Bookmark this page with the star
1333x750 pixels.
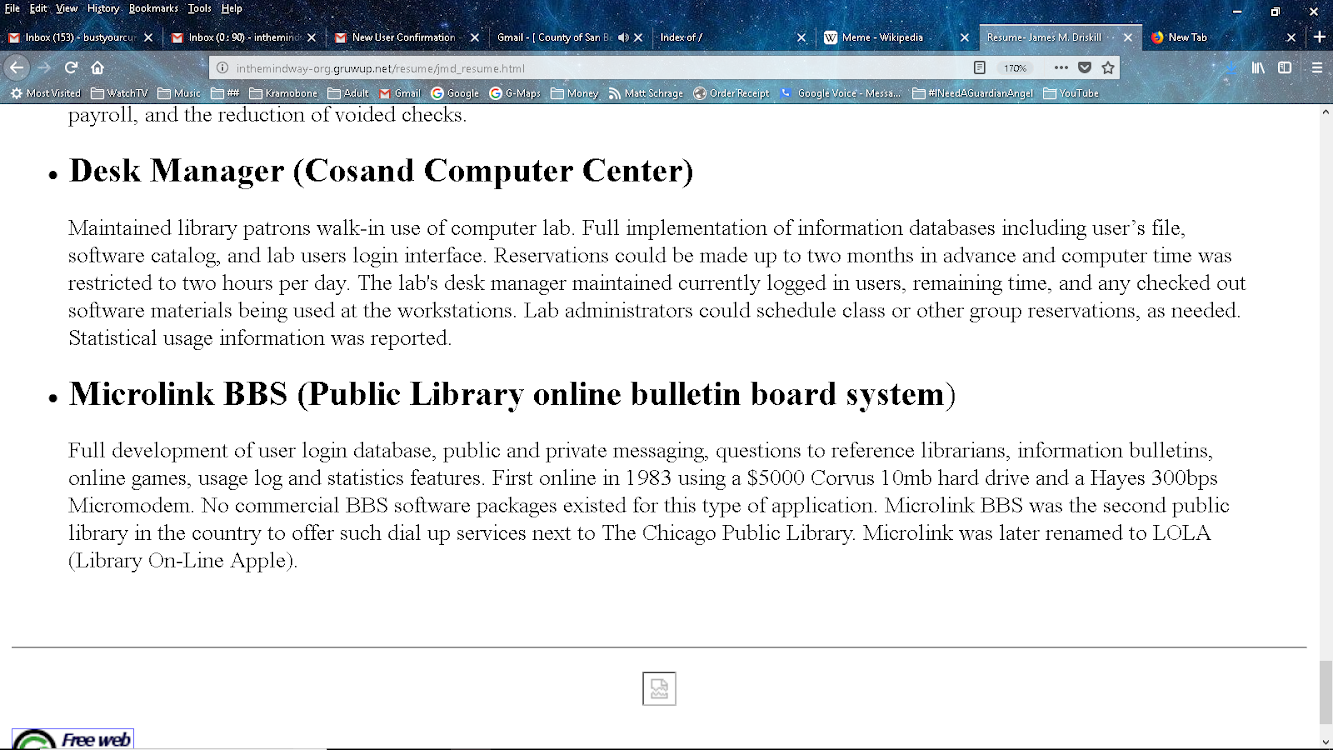pos(1108,68)
